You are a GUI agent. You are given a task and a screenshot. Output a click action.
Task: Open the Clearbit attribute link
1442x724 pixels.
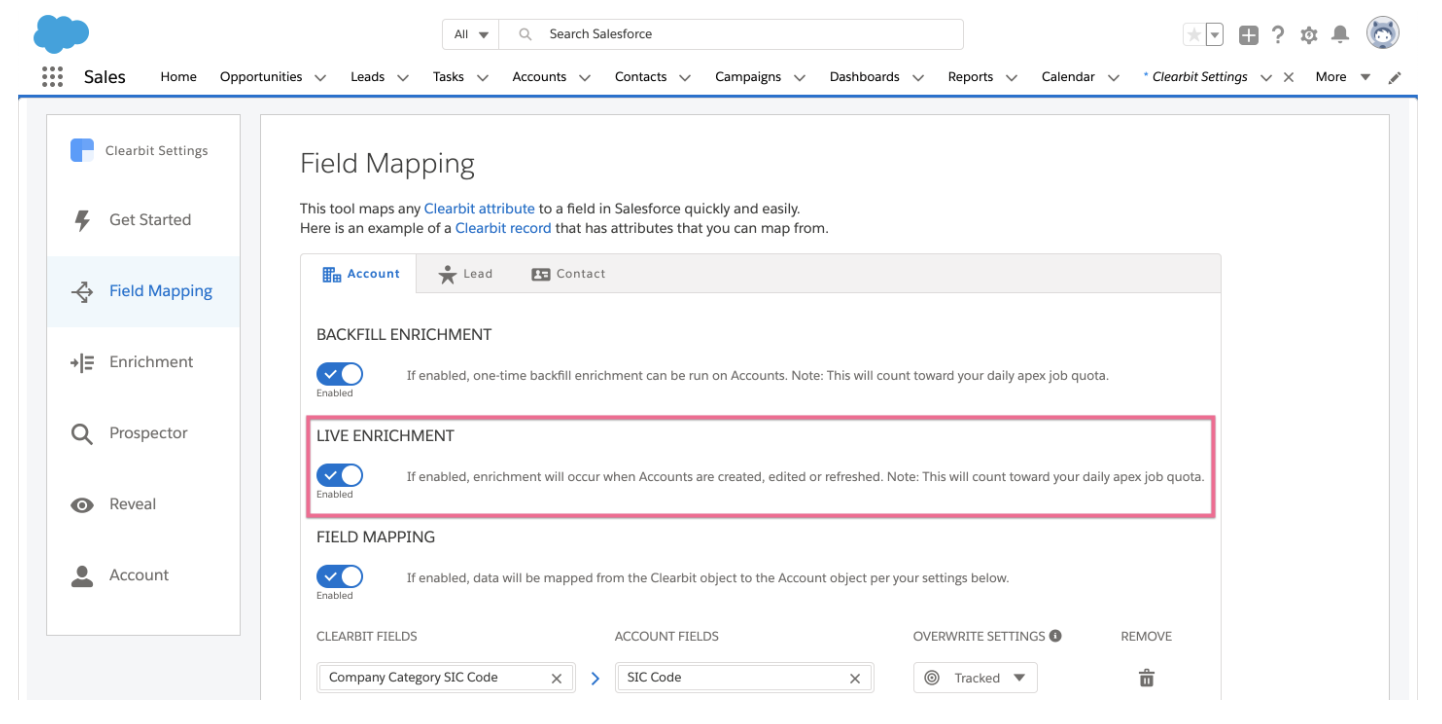tap(479, 209)
